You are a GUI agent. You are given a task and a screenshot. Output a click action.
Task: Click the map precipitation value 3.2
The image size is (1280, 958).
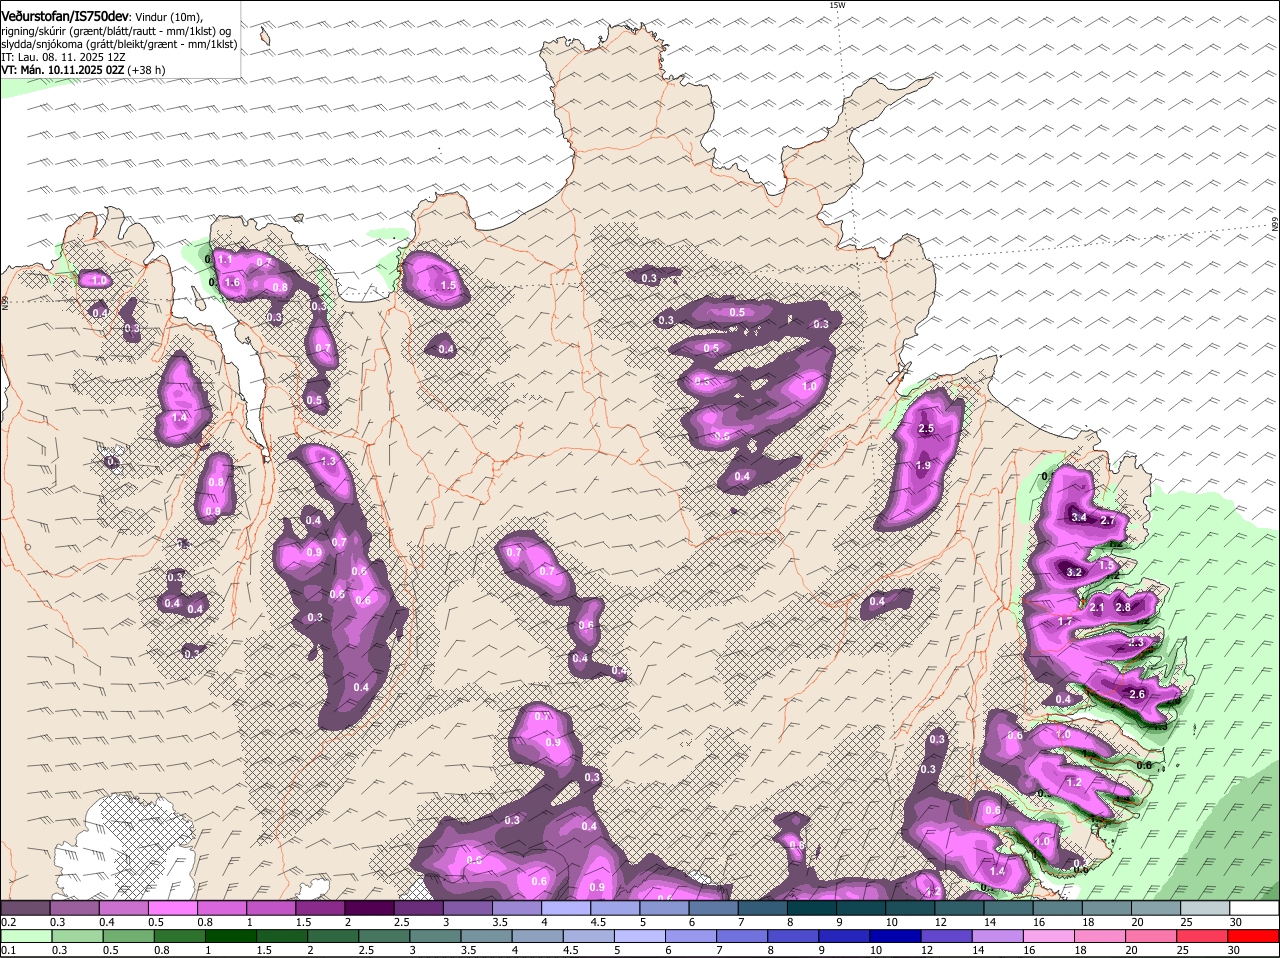tap(1075, 572)
